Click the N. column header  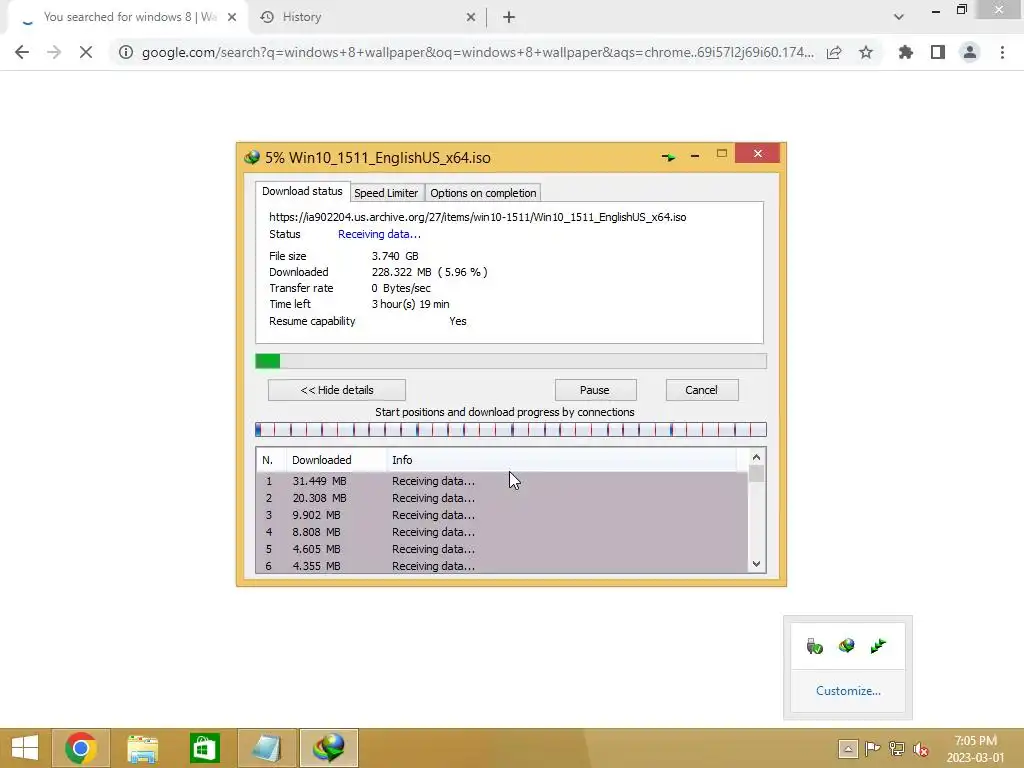tap(271, 460)
